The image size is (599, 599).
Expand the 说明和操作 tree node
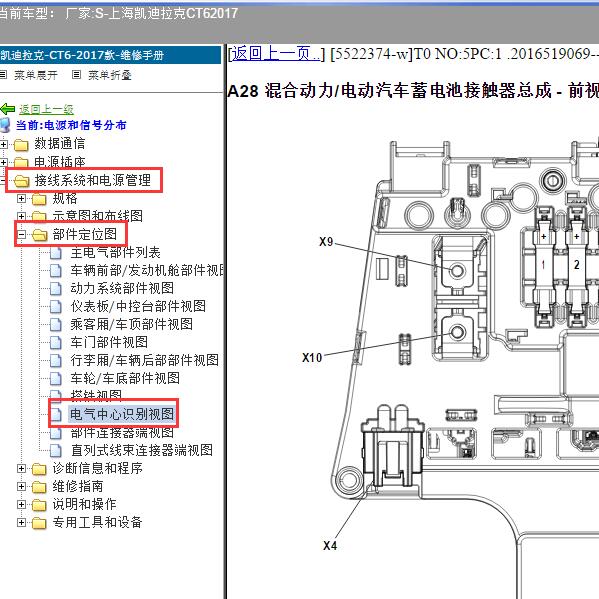21,504
